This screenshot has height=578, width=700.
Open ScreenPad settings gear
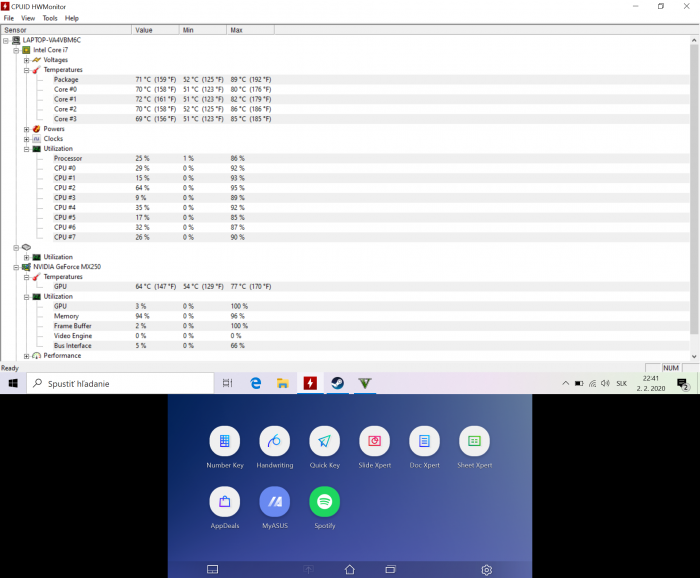486,569
